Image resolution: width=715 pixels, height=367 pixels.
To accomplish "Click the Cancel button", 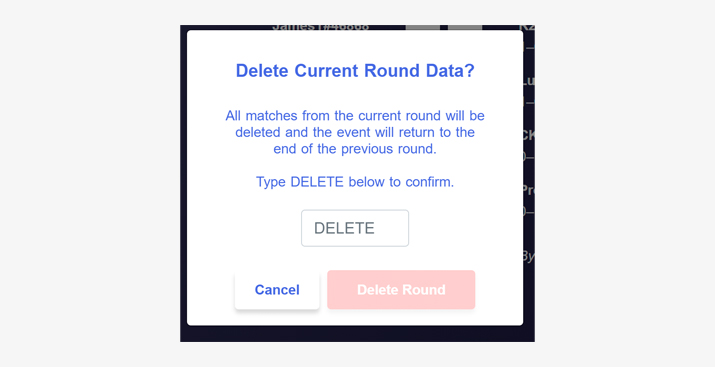I will [277, 290].
